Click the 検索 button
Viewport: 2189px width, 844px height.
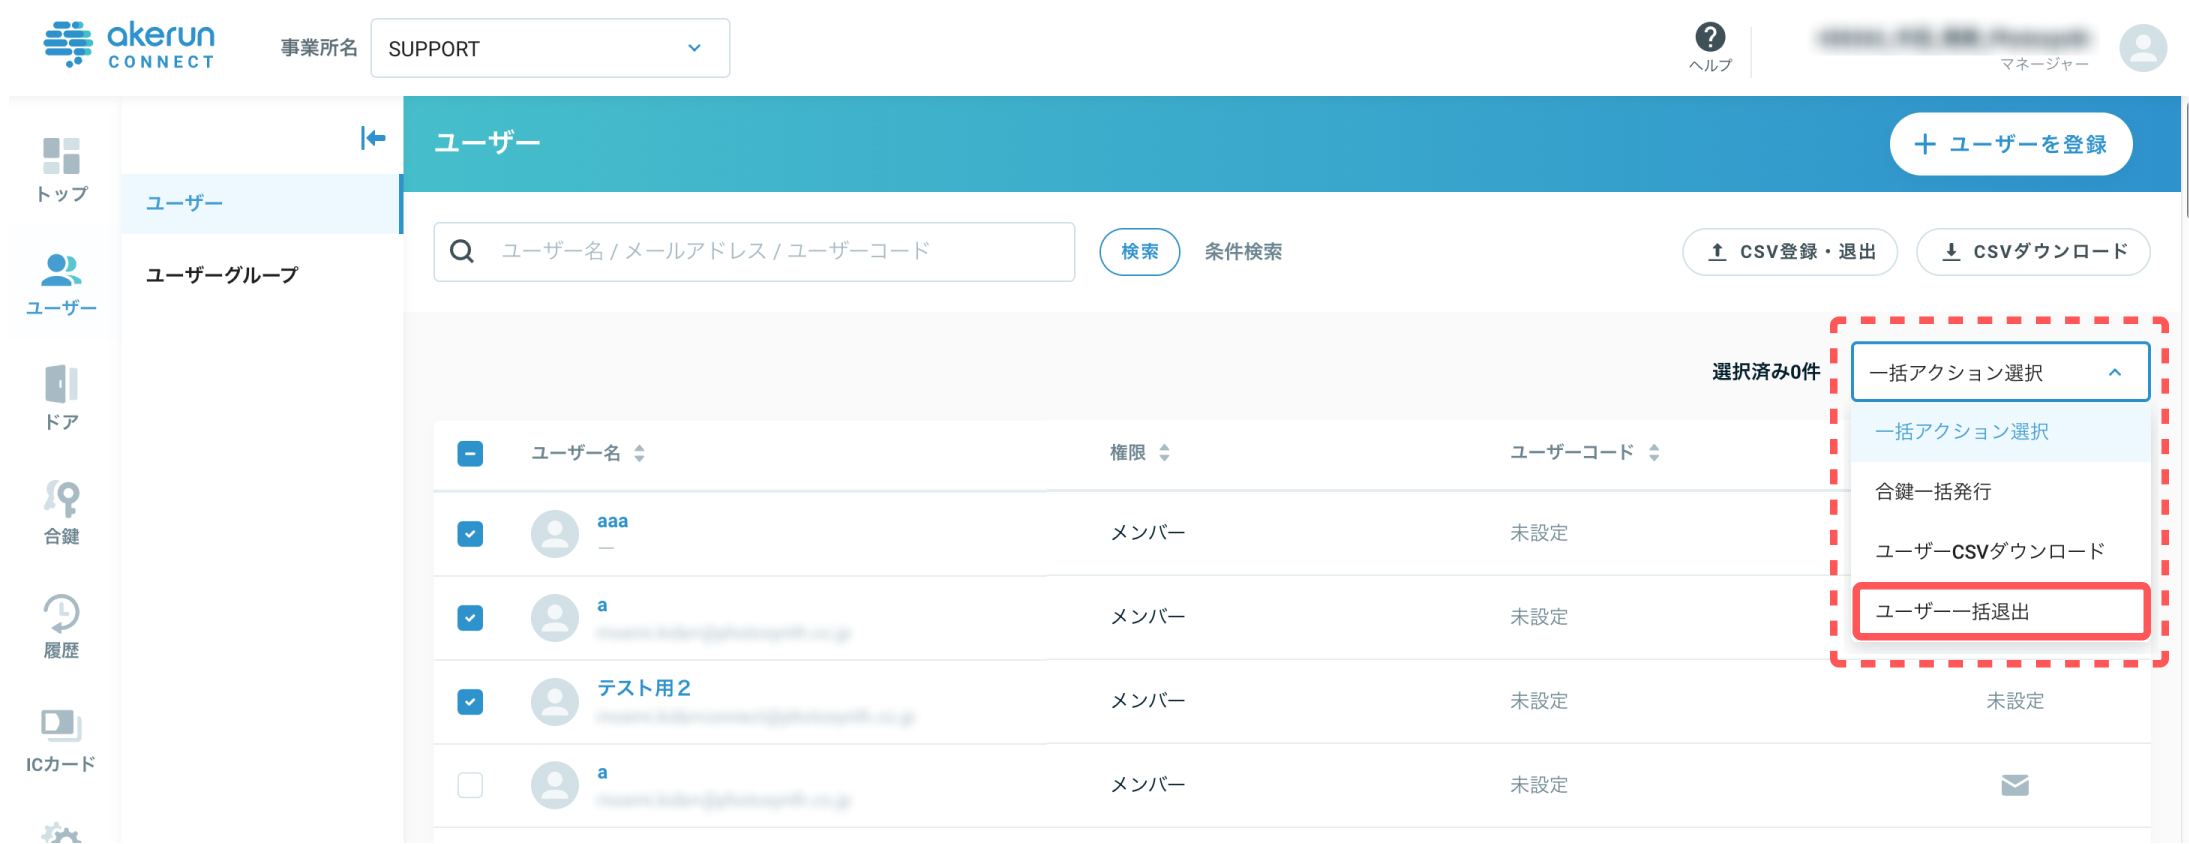click(x=1140, y=252)
